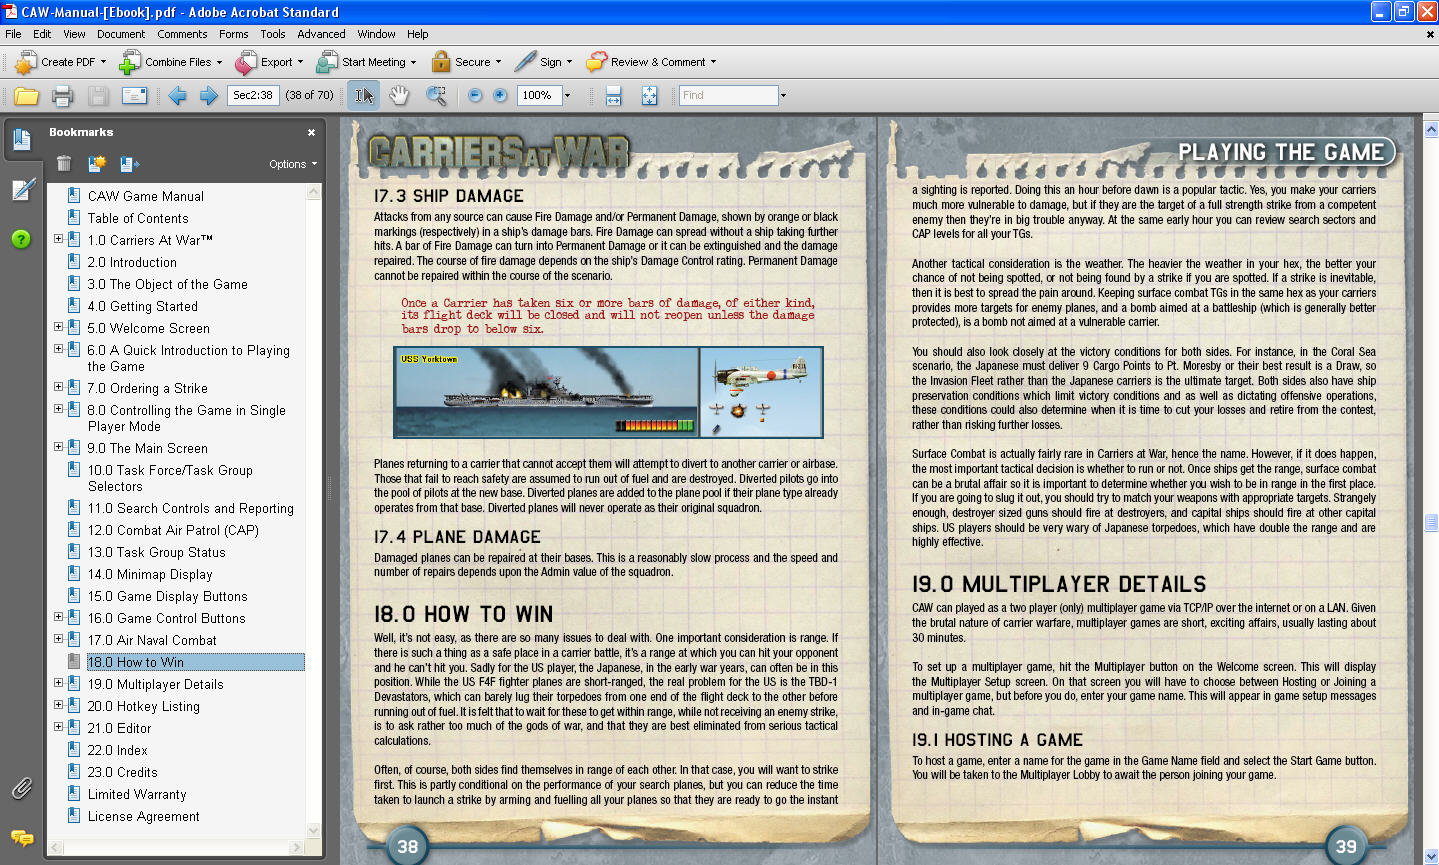Expand 17.0 Air Naval Combat bookmark
Screen dimensions: 1439x865
(58, 639)
